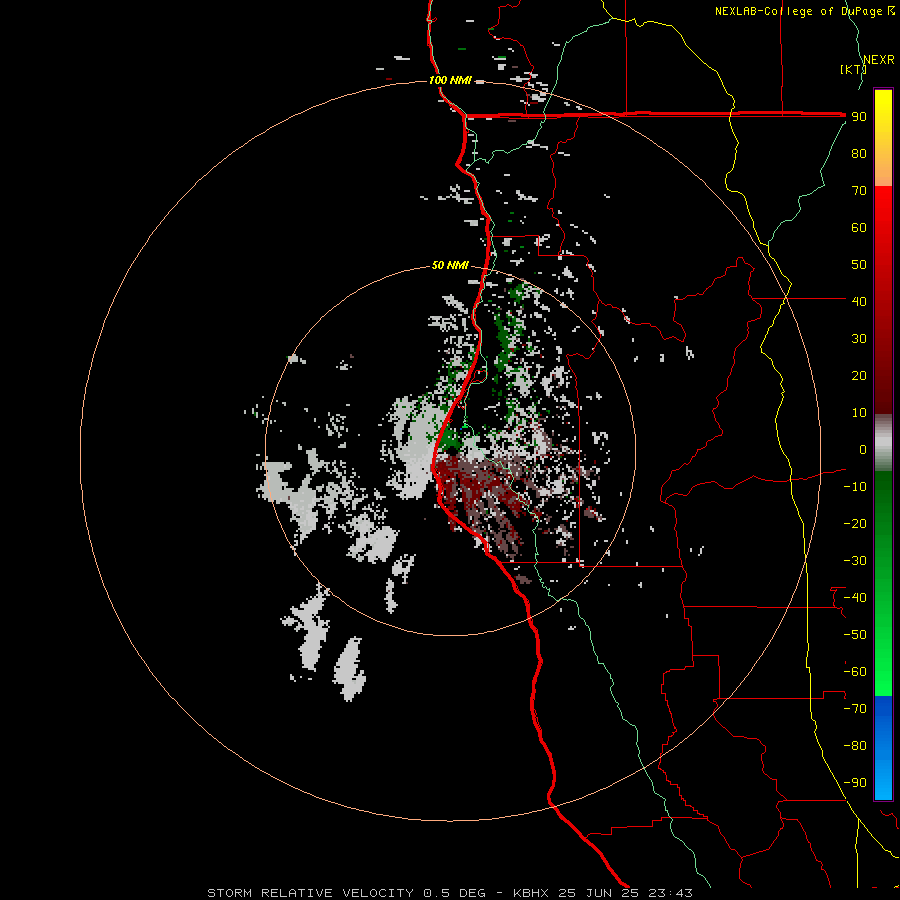The height and width of the screenshot is (900, 900).
Task: Click the 100 NMI range ring label
Action: click(x=450, y=80)
